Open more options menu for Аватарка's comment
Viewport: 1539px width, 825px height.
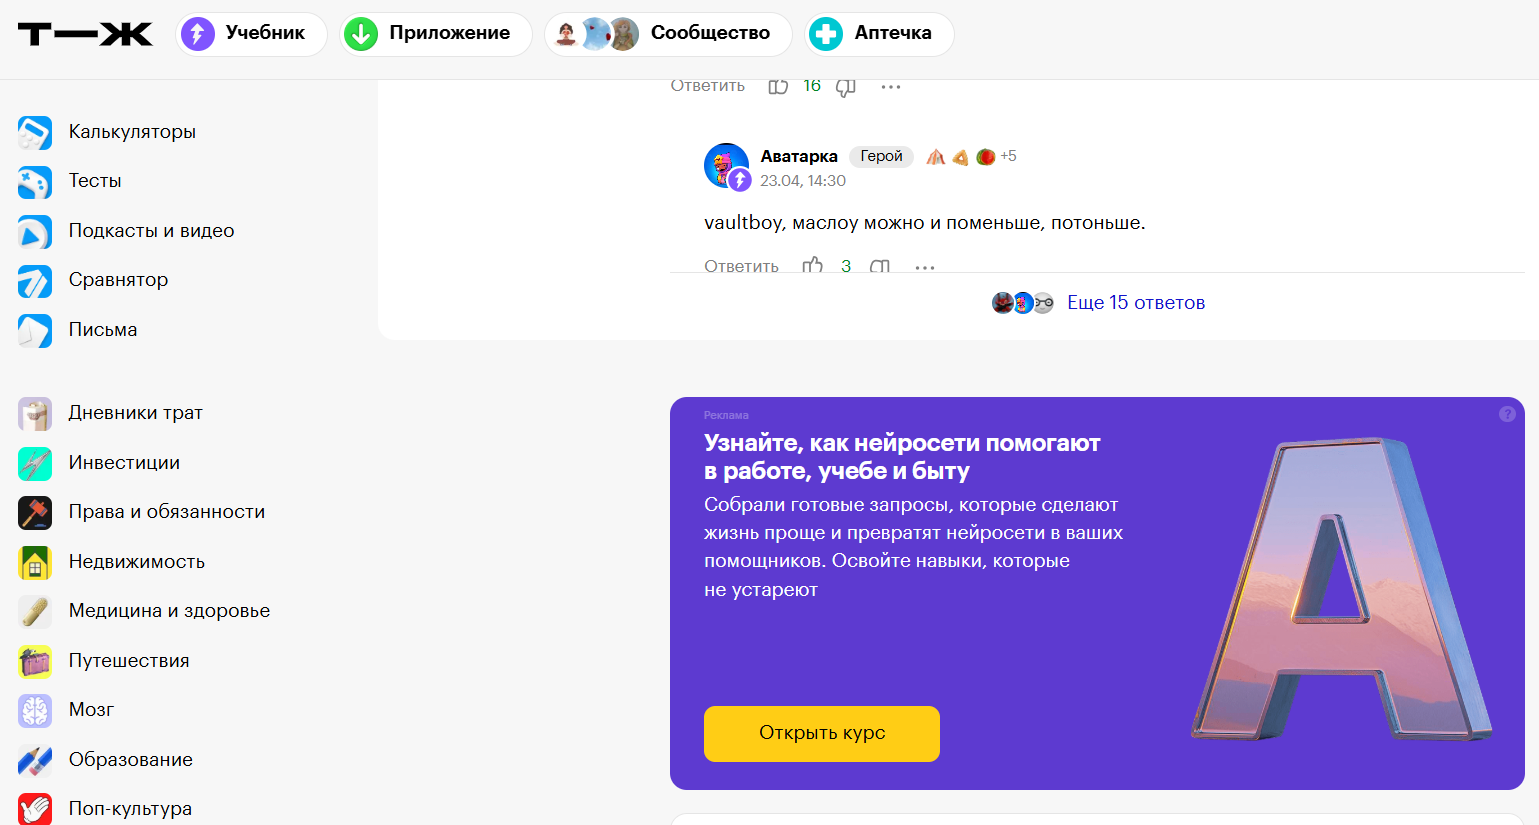tap(925, 267)
